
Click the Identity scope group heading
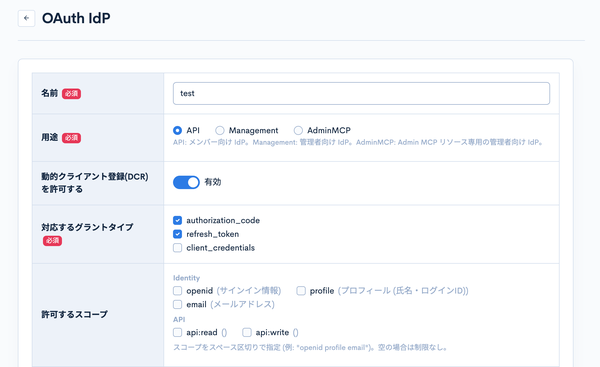point(186,278)
